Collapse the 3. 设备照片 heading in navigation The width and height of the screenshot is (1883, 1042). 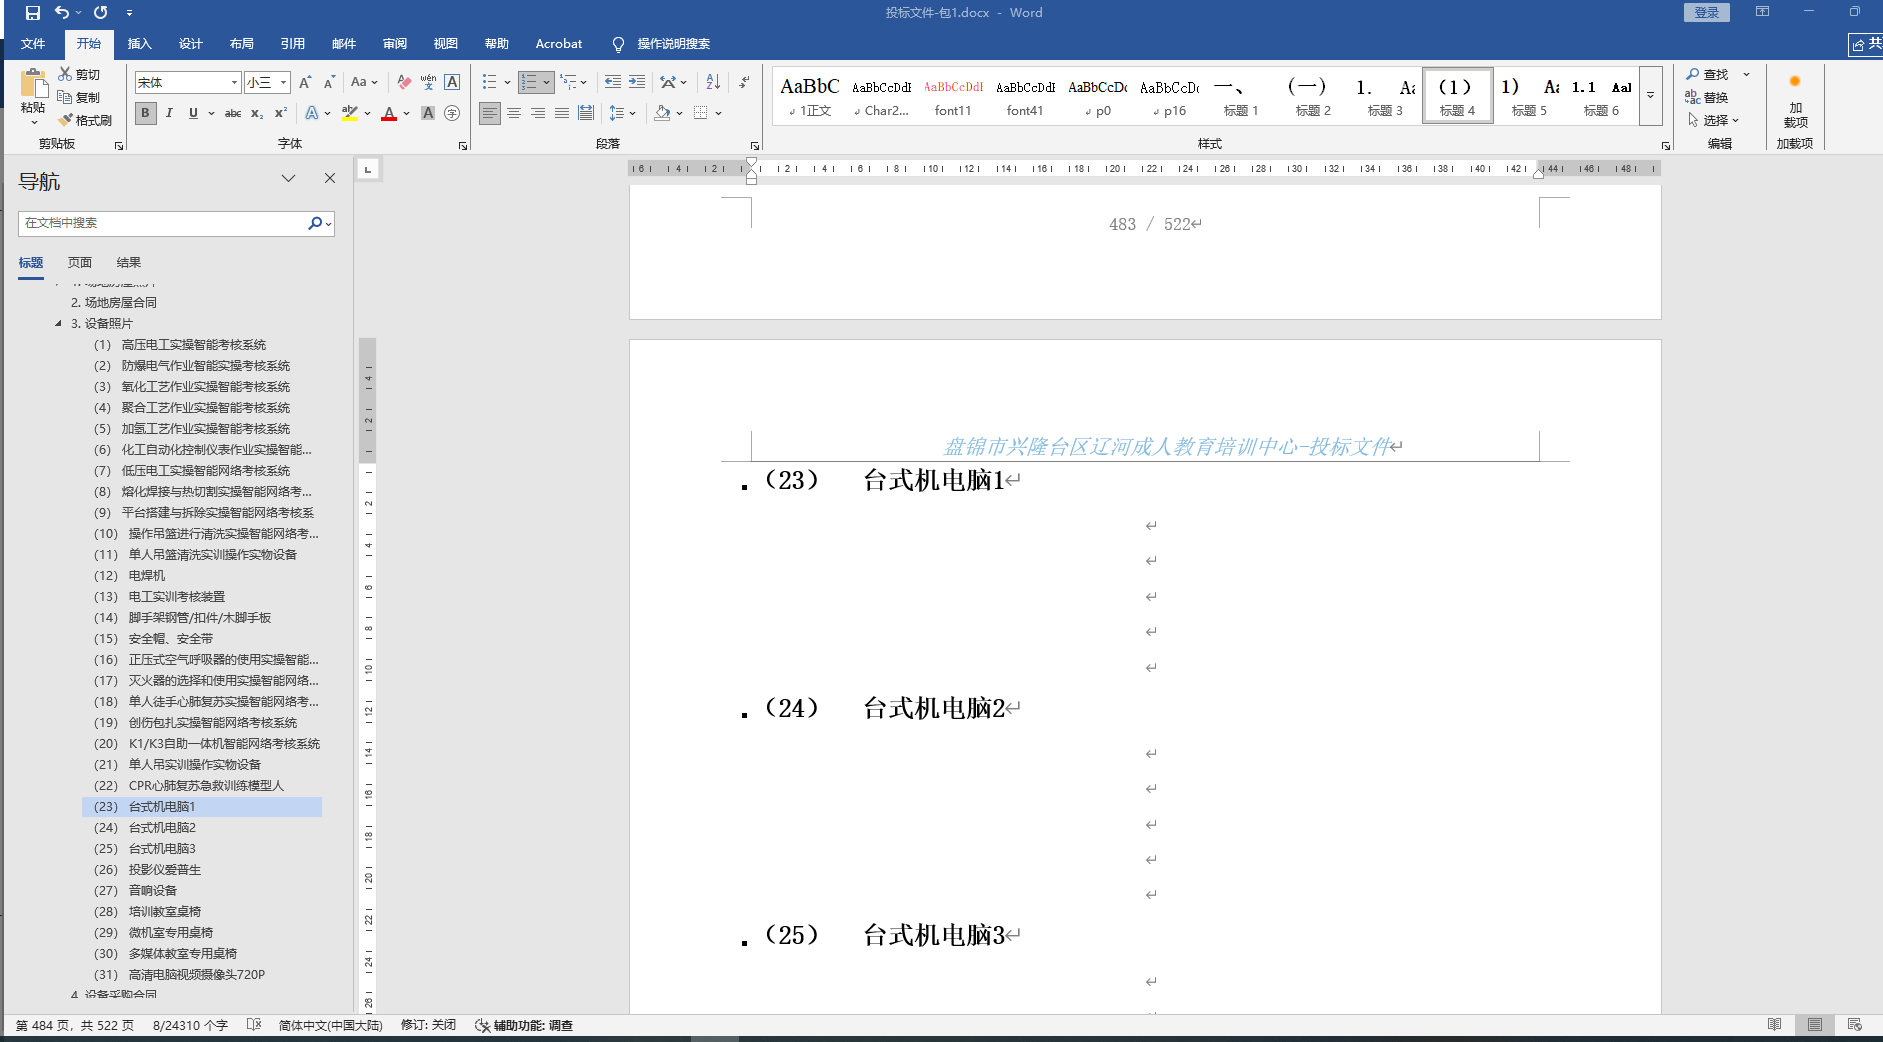[x=58, y=323]
